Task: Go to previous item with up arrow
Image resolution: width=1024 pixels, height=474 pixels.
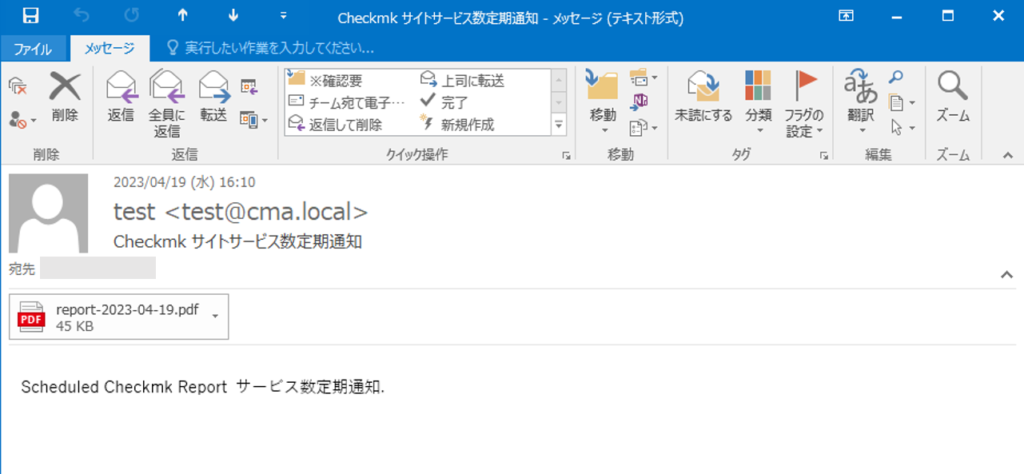Action: coord(182,16)
